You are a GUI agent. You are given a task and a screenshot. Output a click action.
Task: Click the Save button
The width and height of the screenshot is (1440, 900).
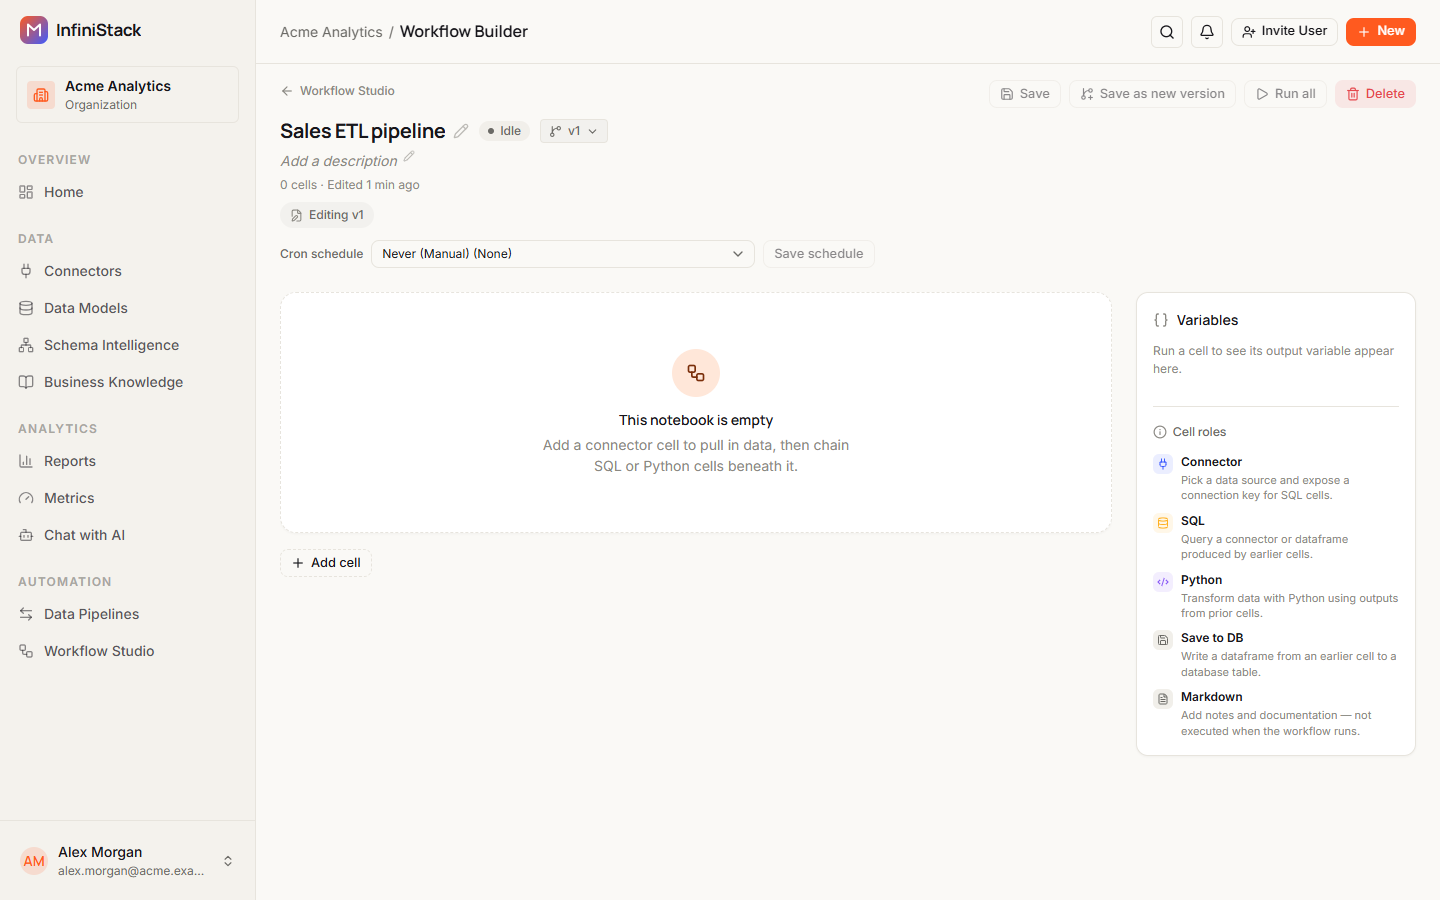click(1025, 94)
